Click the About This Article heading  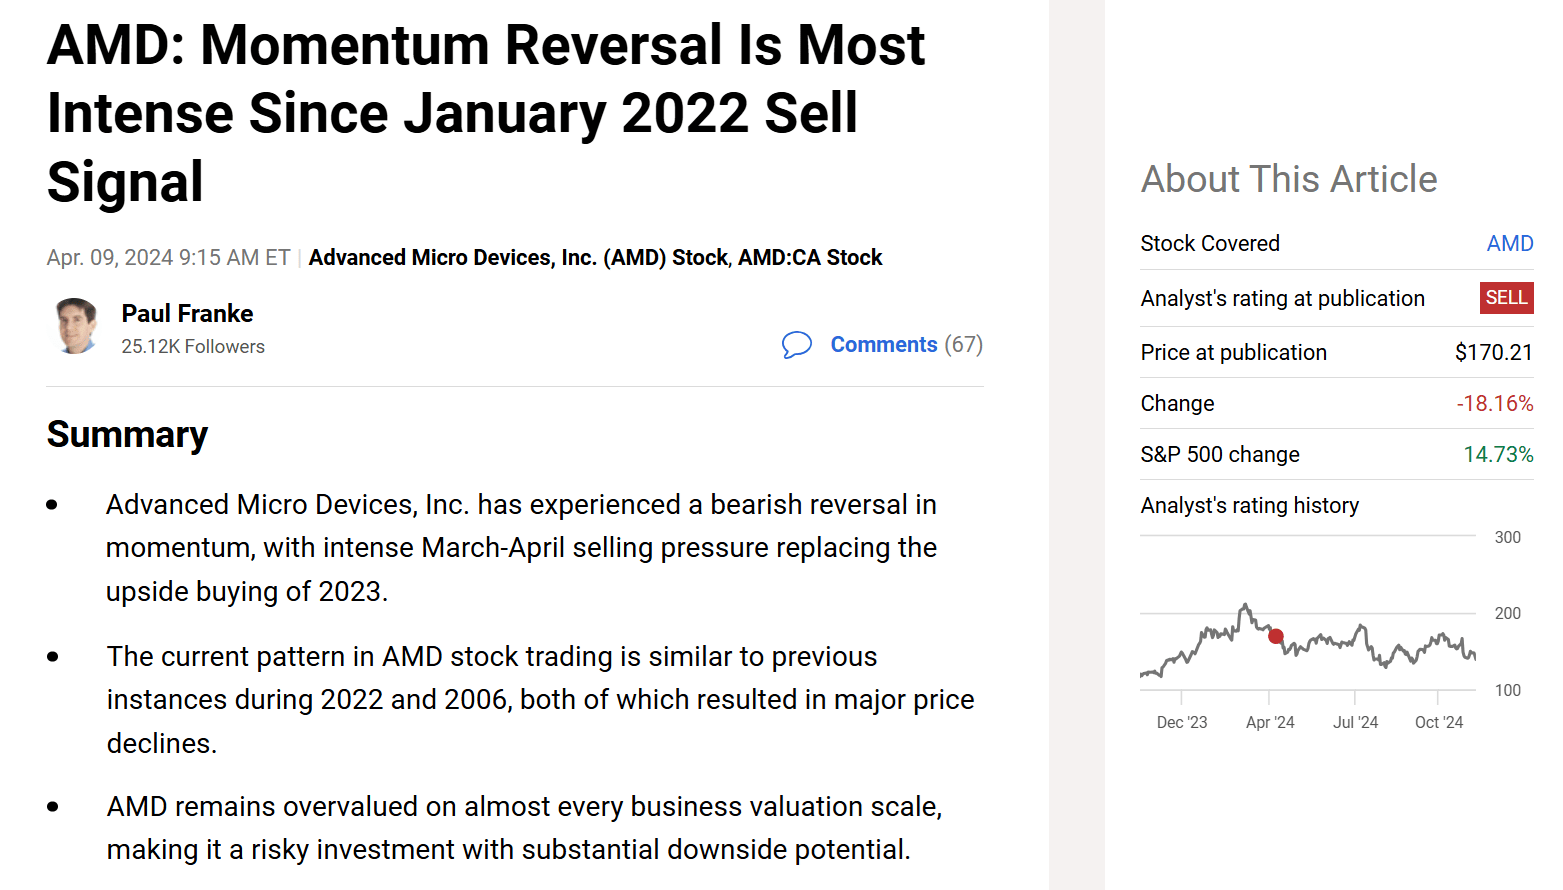pos(1289,180)
